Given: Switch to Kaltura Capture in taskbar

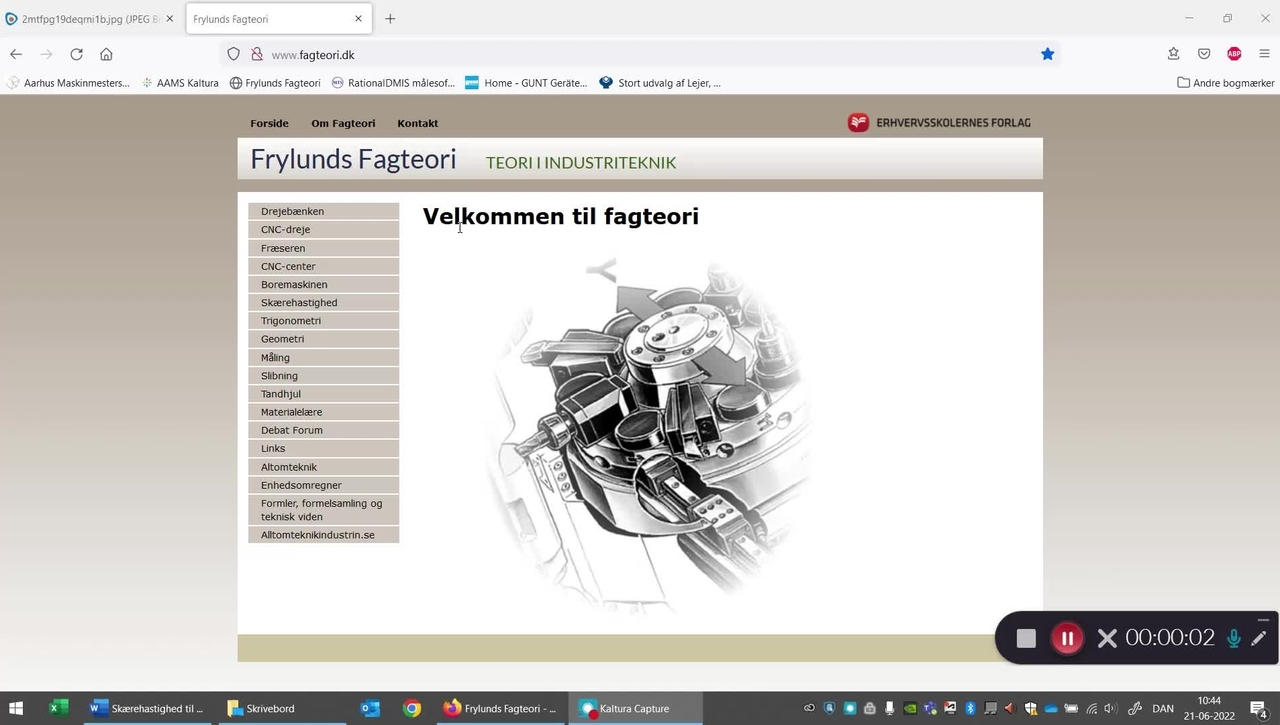Looking at the screenshot, I should click(x=636, y=708).
